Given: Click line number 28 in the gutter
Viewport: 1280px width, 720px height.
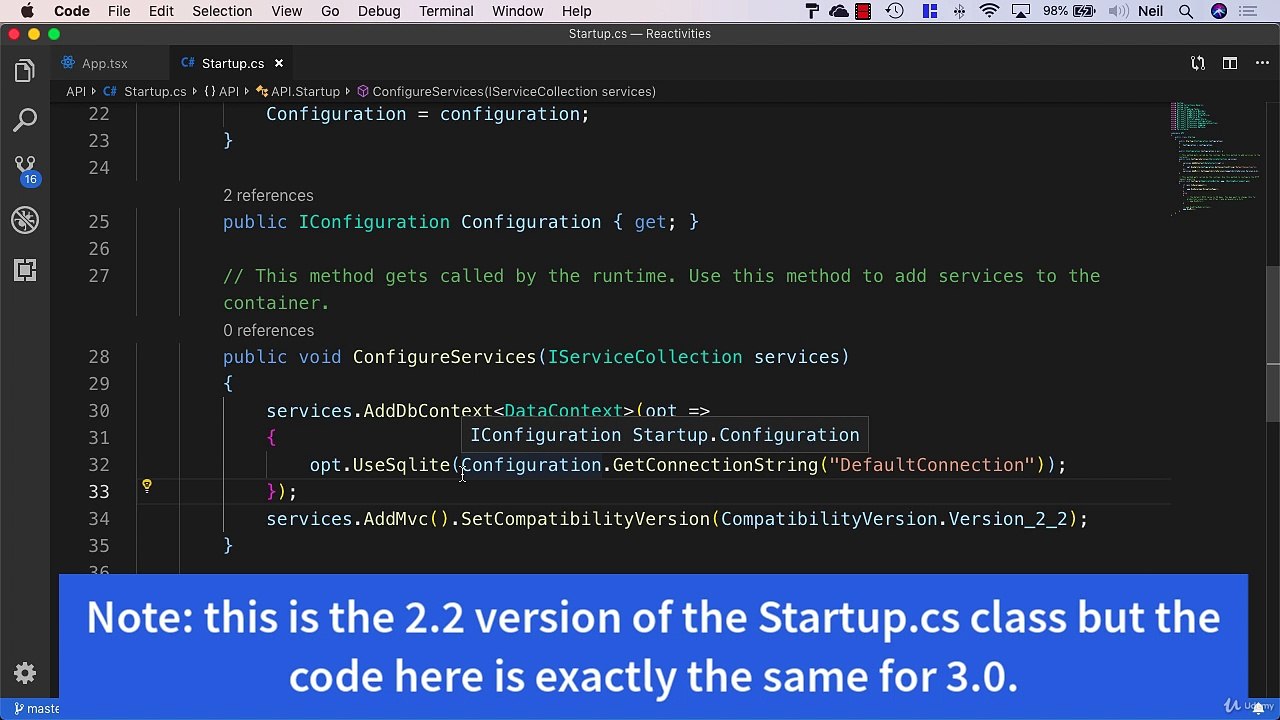Looking at the screenshot, I should point(99,357).
